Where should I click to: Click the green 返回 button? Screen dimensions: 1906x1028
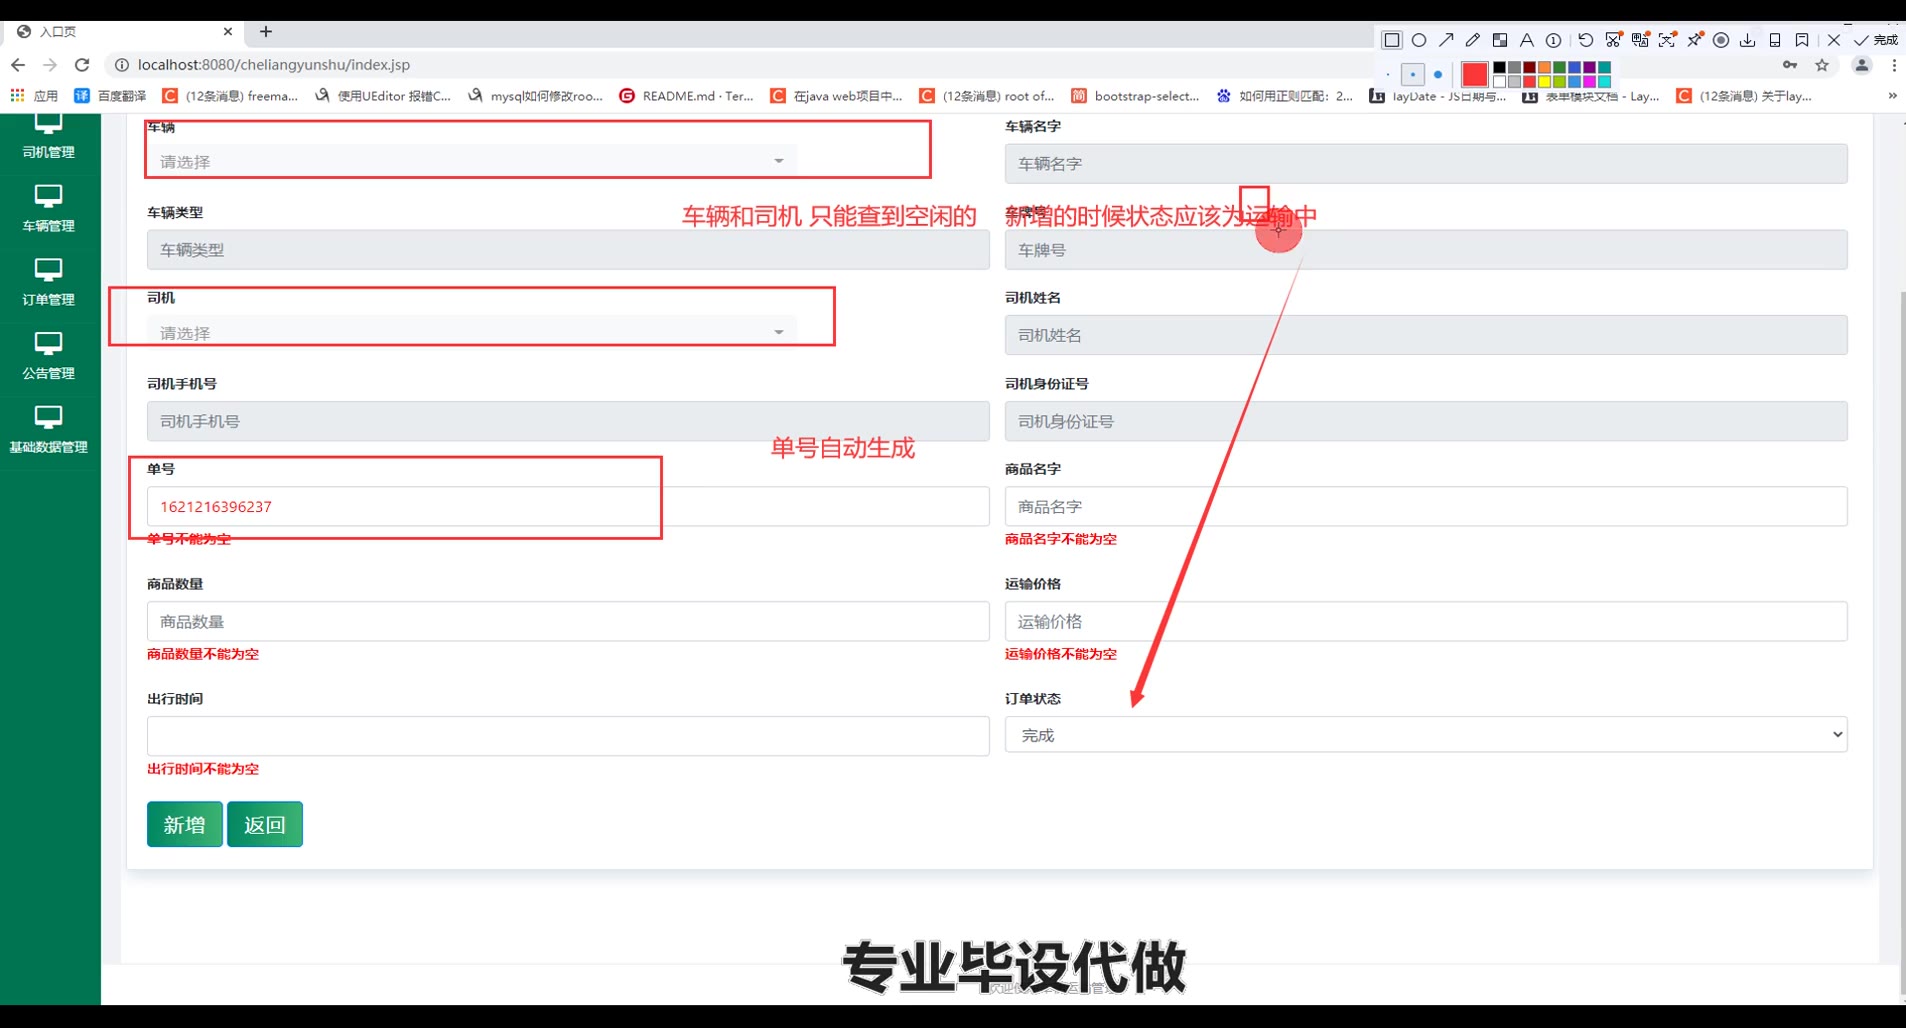[x=265, y=824]
